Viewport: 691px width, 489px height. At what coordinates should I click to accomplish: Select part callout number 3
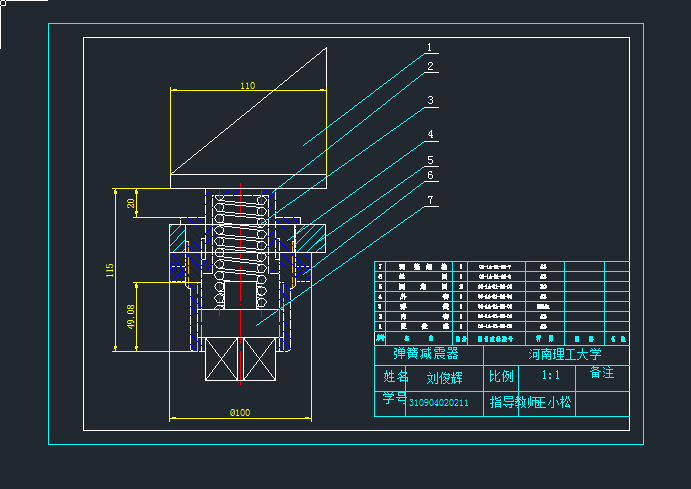coord(429,101)
